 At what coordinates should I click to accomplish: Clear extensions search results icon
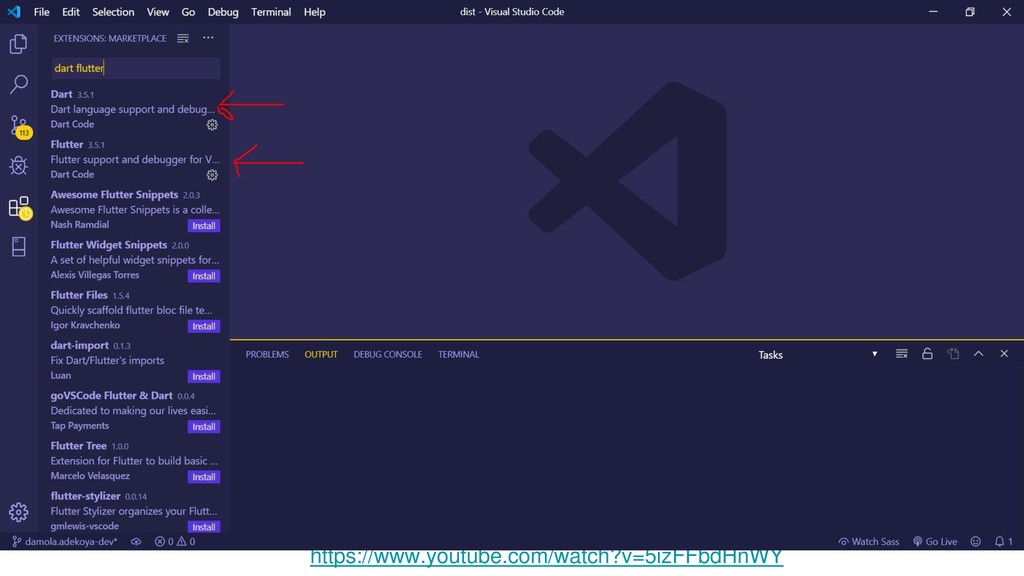coord(183,39)
